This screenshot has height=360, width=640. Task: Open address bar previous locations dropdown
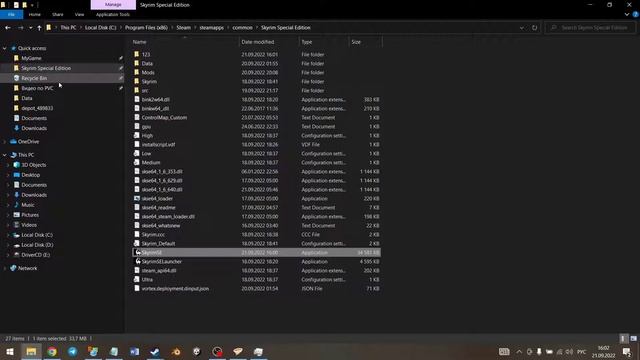522,28
